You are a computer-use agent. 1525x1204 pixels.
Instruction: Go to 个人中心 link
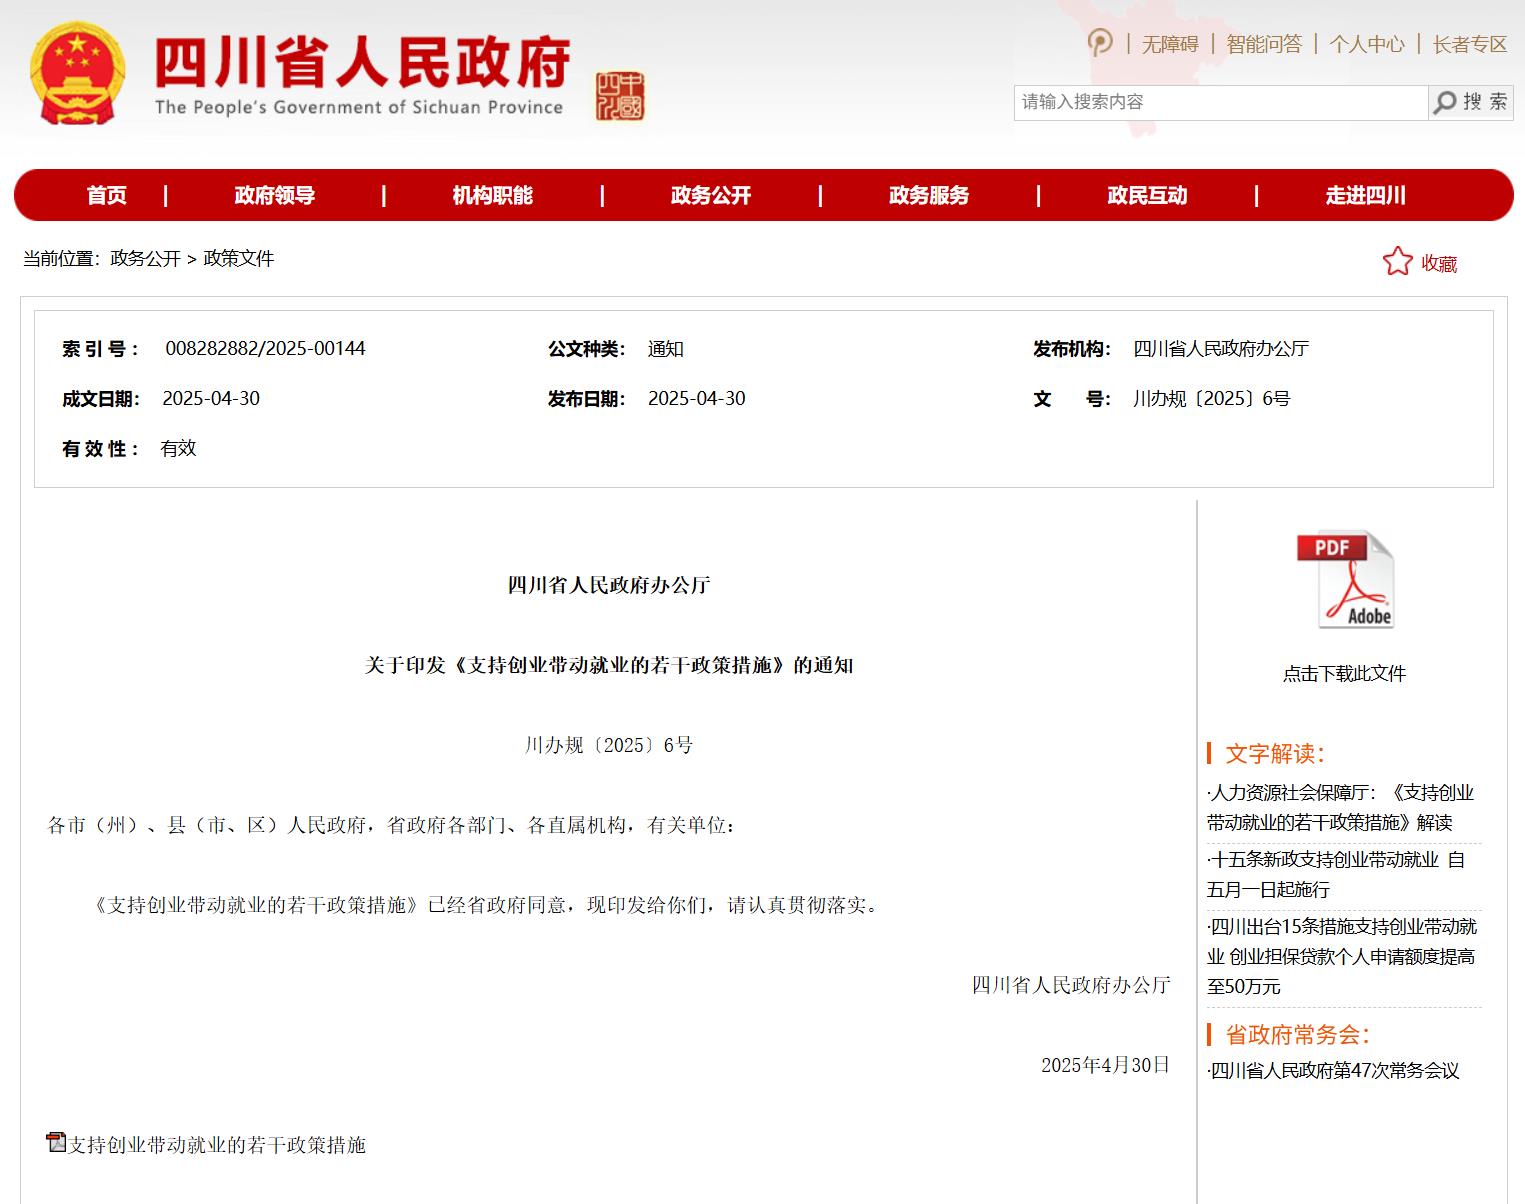(x=1367, y=44)
